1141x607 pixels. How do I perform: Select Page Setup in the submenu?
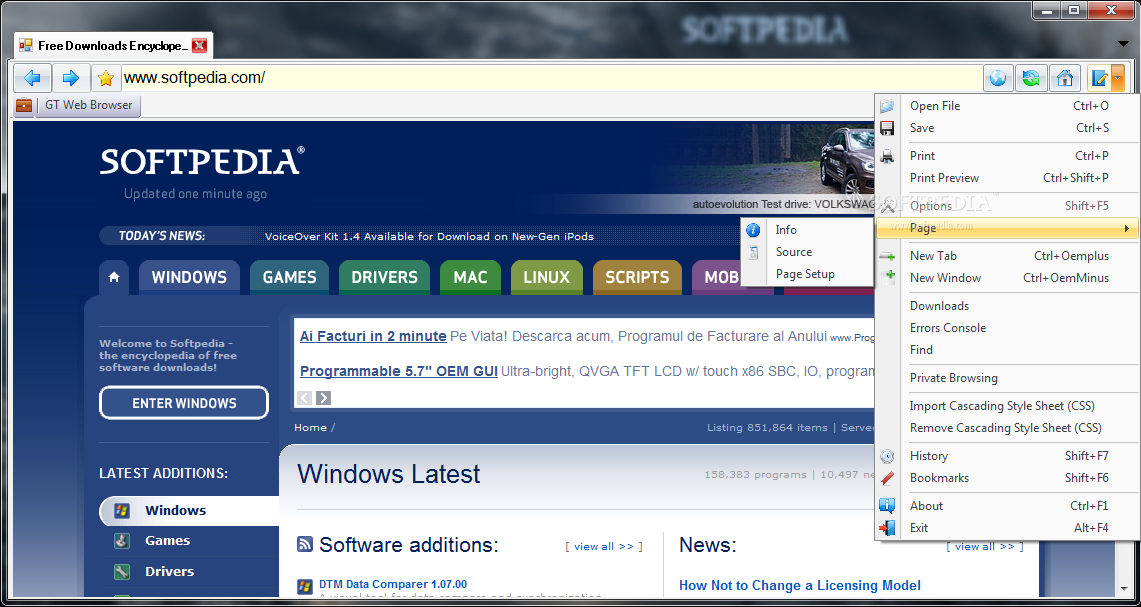tap(807, 274)
